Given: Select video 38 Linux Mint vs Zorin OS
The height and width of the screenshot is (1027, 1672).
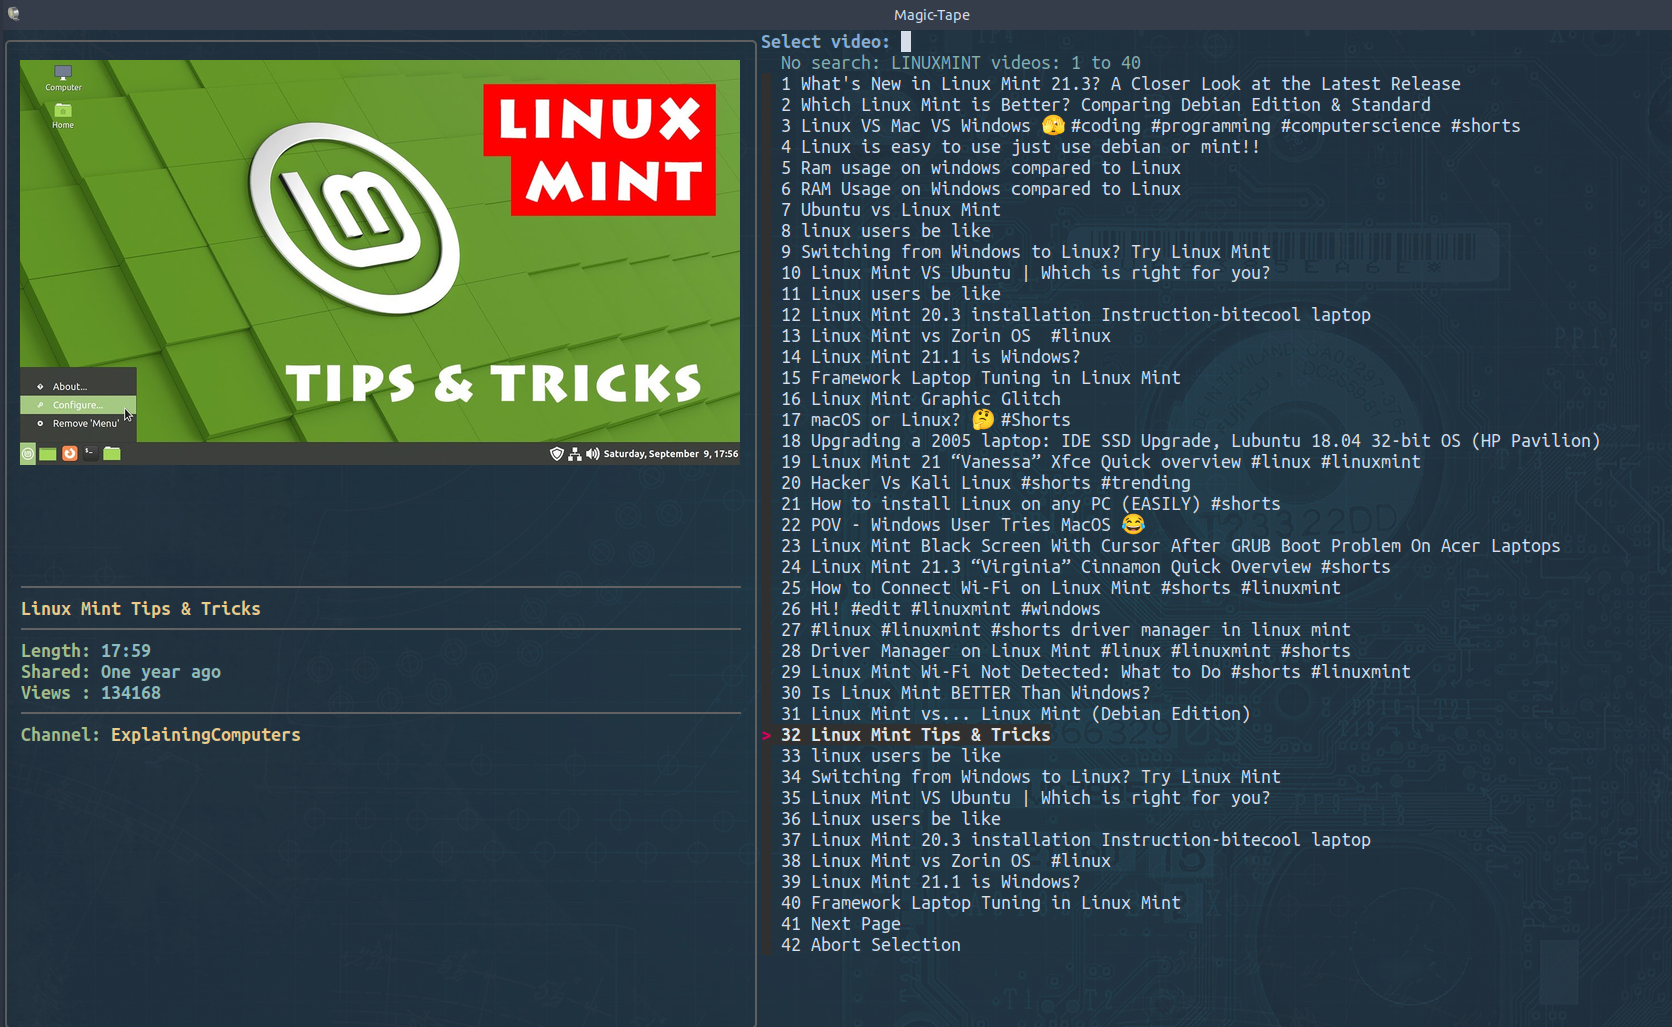Looking at the screenshot, I should [x=945, y=861].
